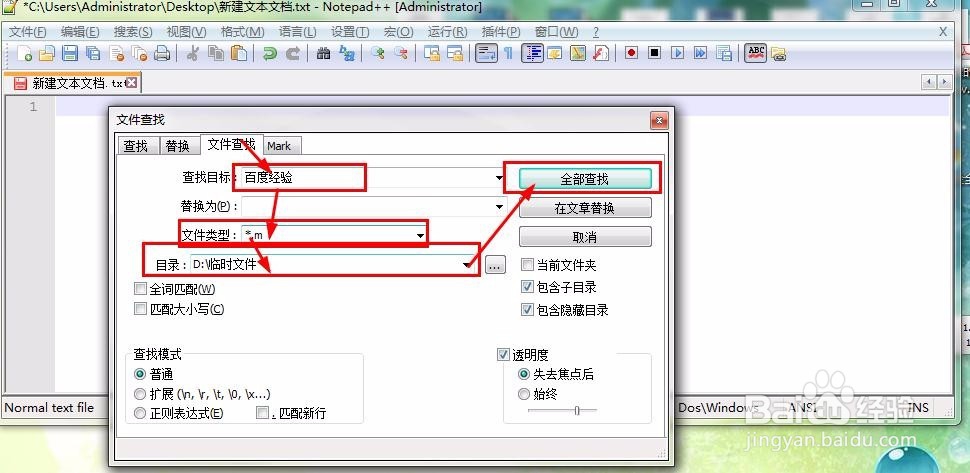Stop macro recording with square icon
Viewport: 970px width, 473px height.
pos(655,54)
